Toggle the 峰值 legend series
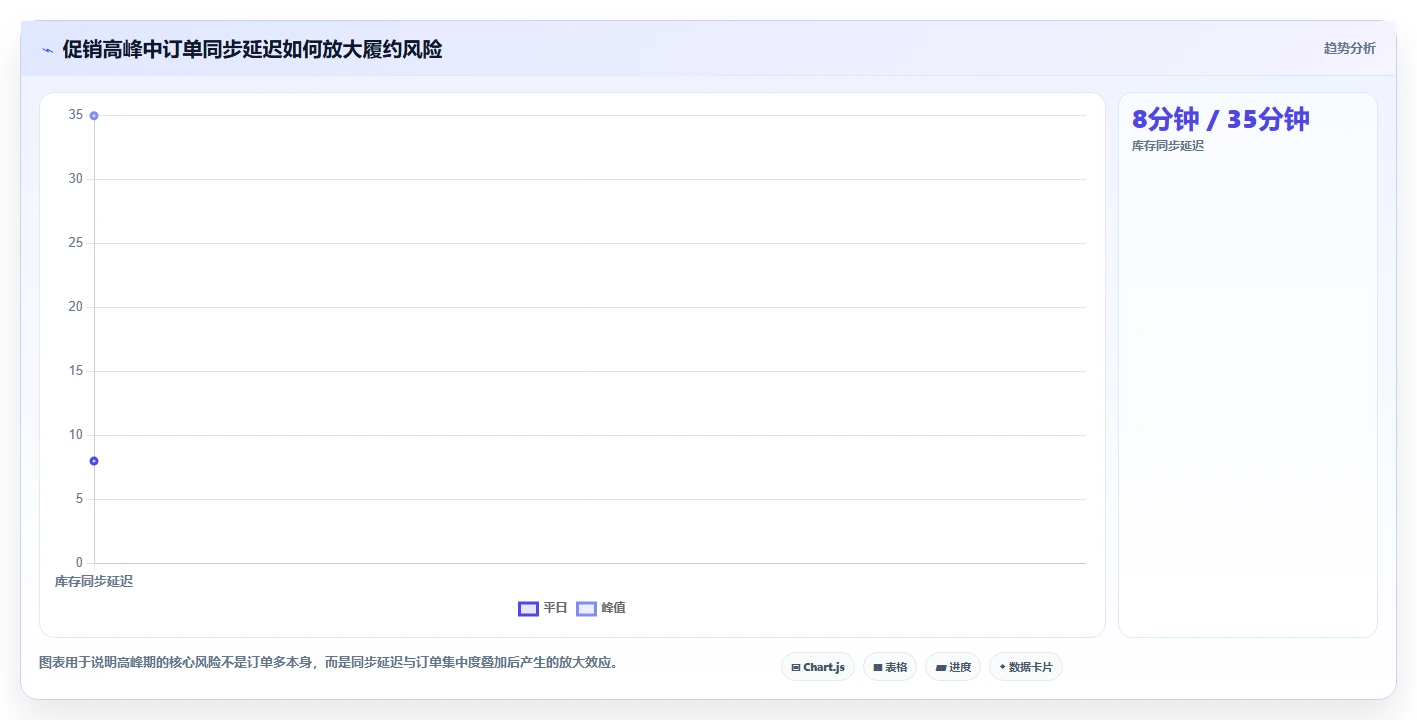This screenshot has width=1417, height=720. pyautogui.click(x=601, y=608)
